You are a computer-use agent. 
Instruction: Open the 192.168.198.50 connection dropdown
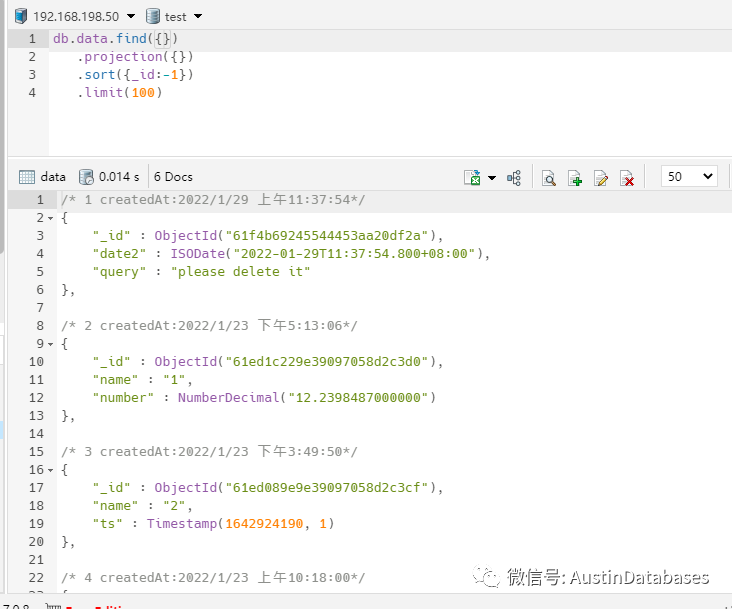pos(131,16)
